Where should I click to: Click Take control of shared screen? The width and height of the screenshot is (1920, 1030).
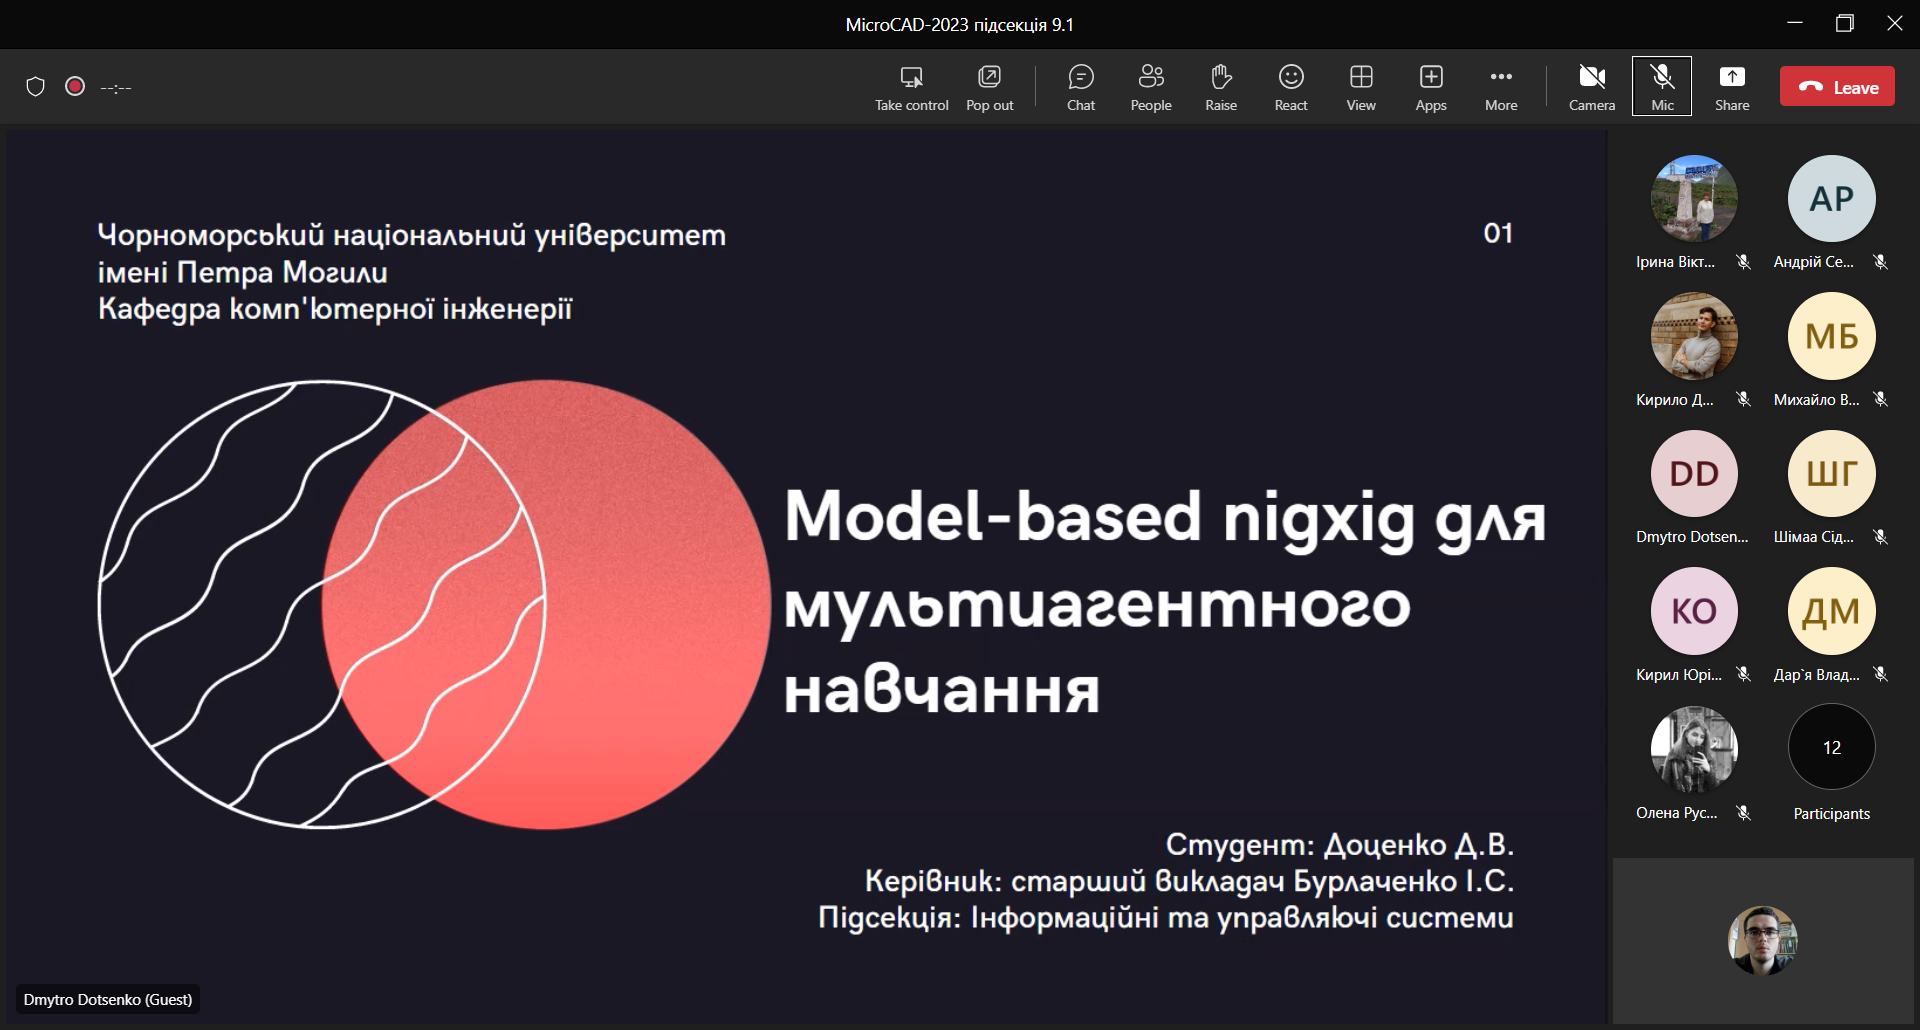pyautogui.click(x=911, y=87)
